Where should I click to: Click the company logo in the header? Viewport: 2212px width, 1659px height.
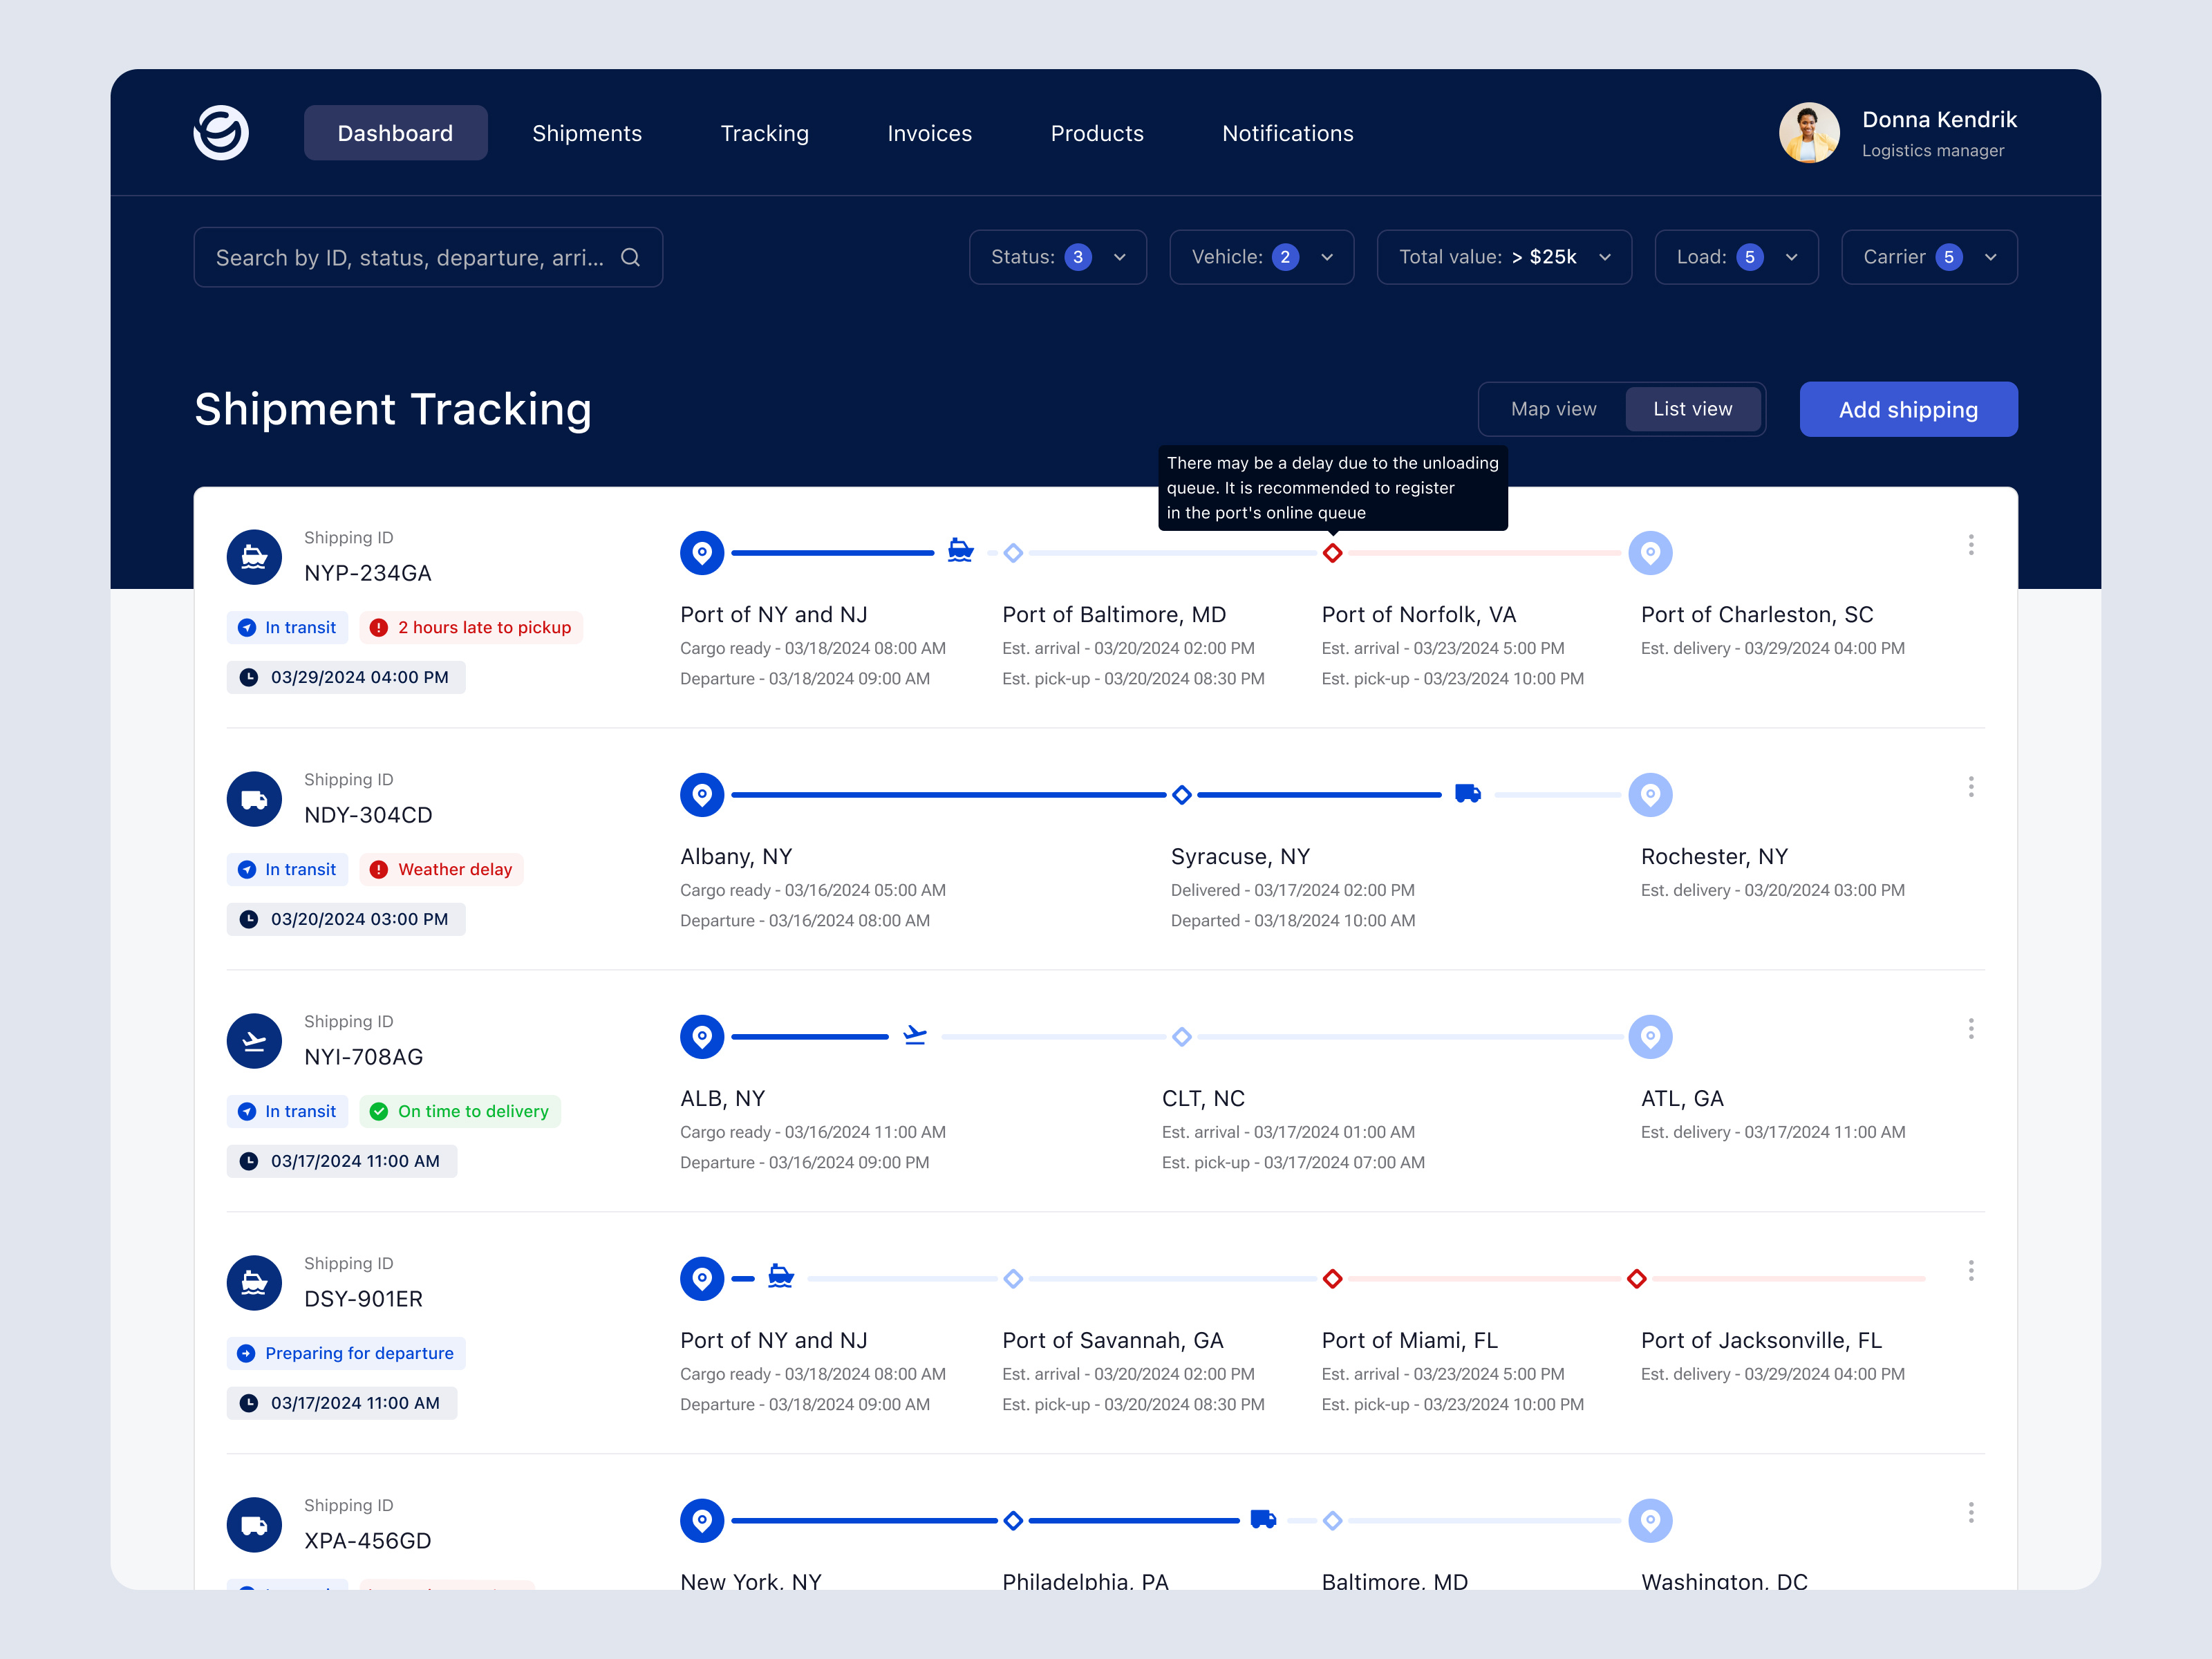(x=220, y=132)
